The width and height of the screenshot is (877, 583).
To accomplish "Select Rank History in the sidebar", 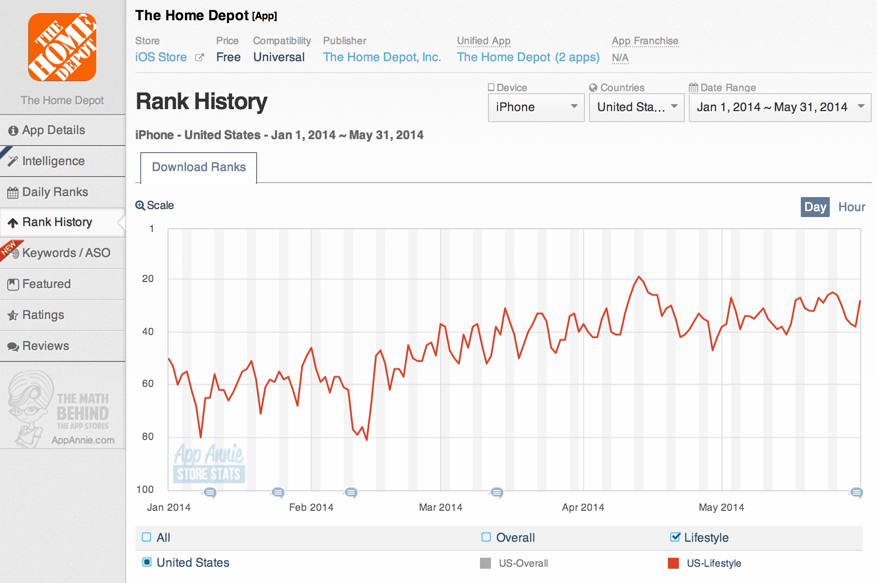I will (62, 222).
